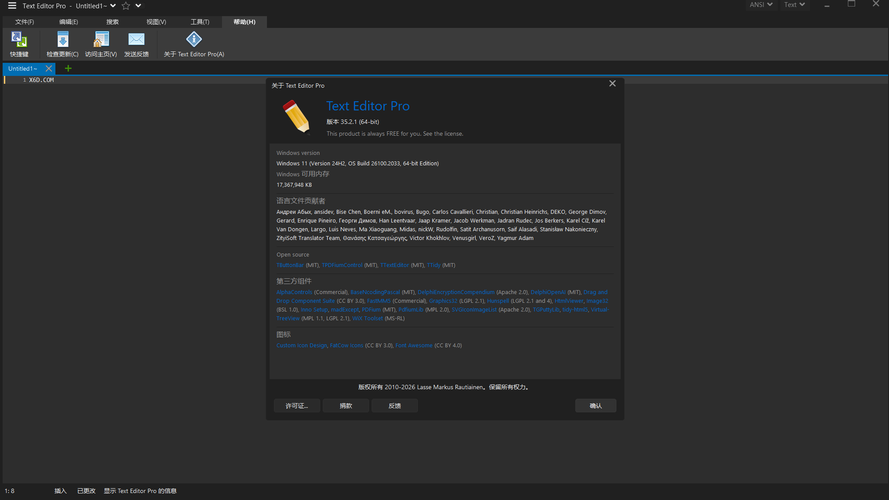Add a new tab with green plus
The height and width of the screenshot is (500, 889).
coord(68,69)
